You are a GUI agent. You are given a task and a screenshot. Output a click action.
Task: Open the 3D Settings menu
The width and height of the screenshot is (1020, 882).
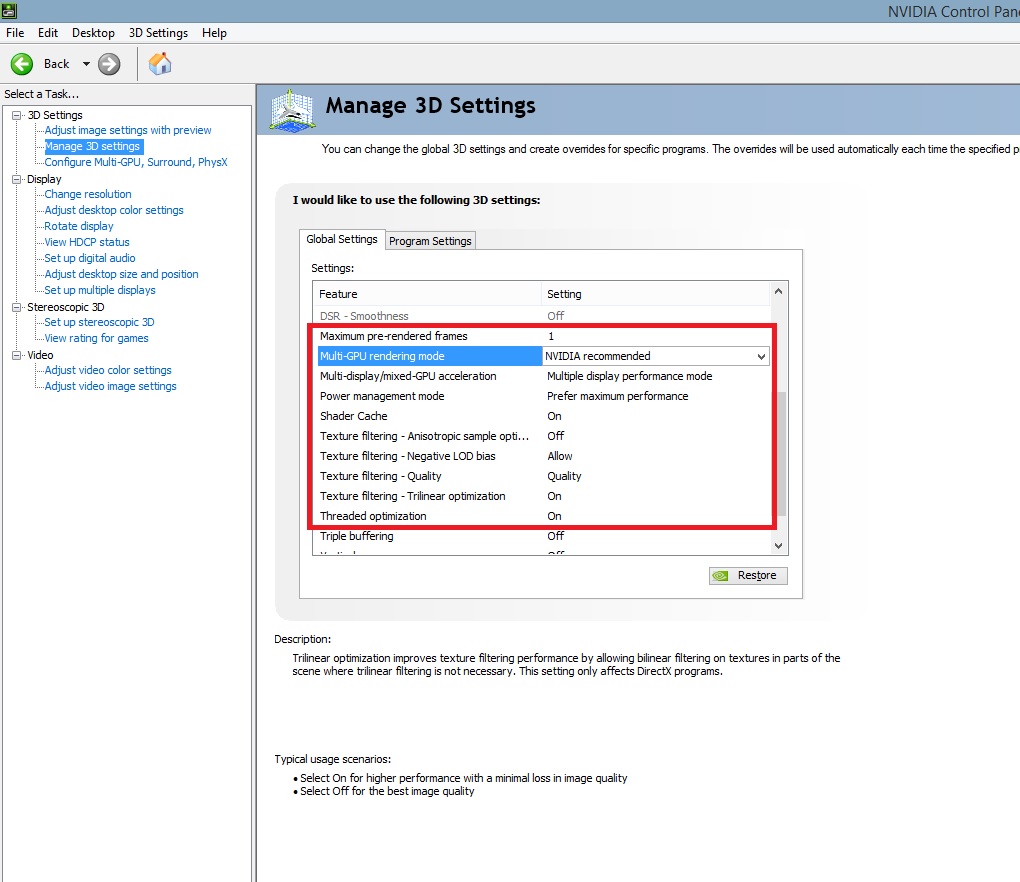tap(158, 33)
